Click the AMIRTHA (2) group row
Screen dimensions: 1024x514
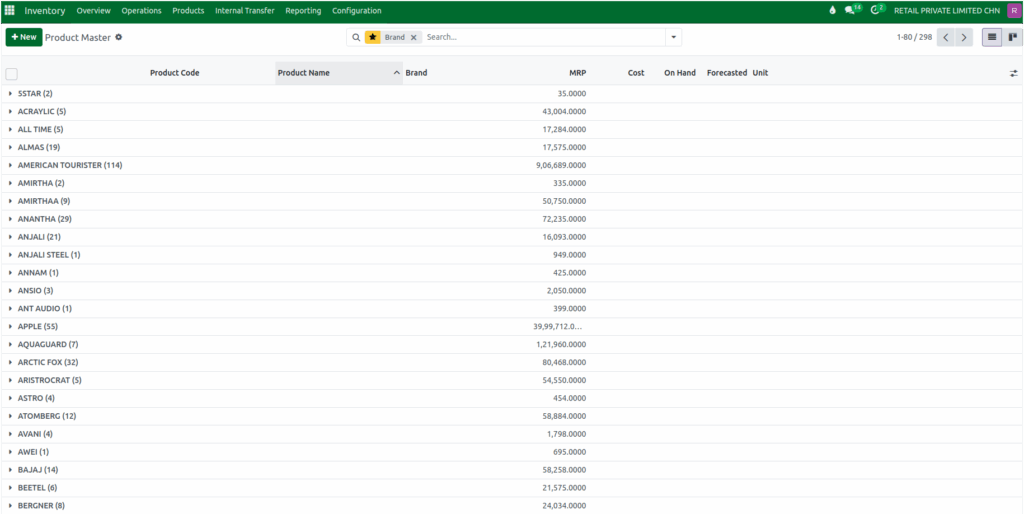tap(512, 183)
